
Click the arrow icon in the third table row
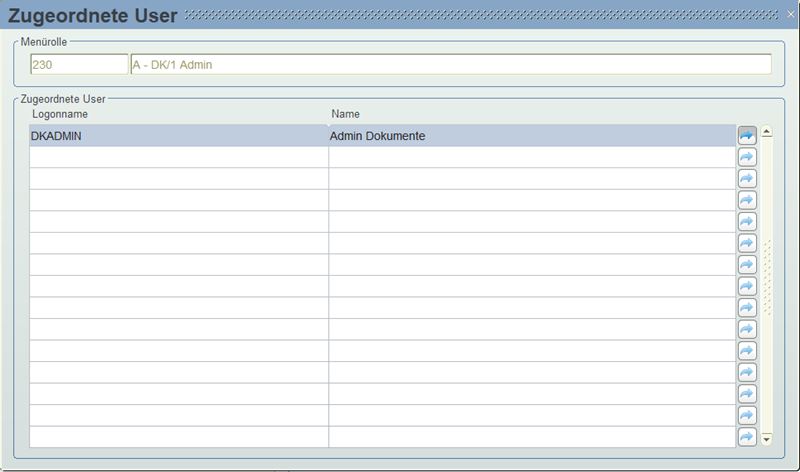747,178
